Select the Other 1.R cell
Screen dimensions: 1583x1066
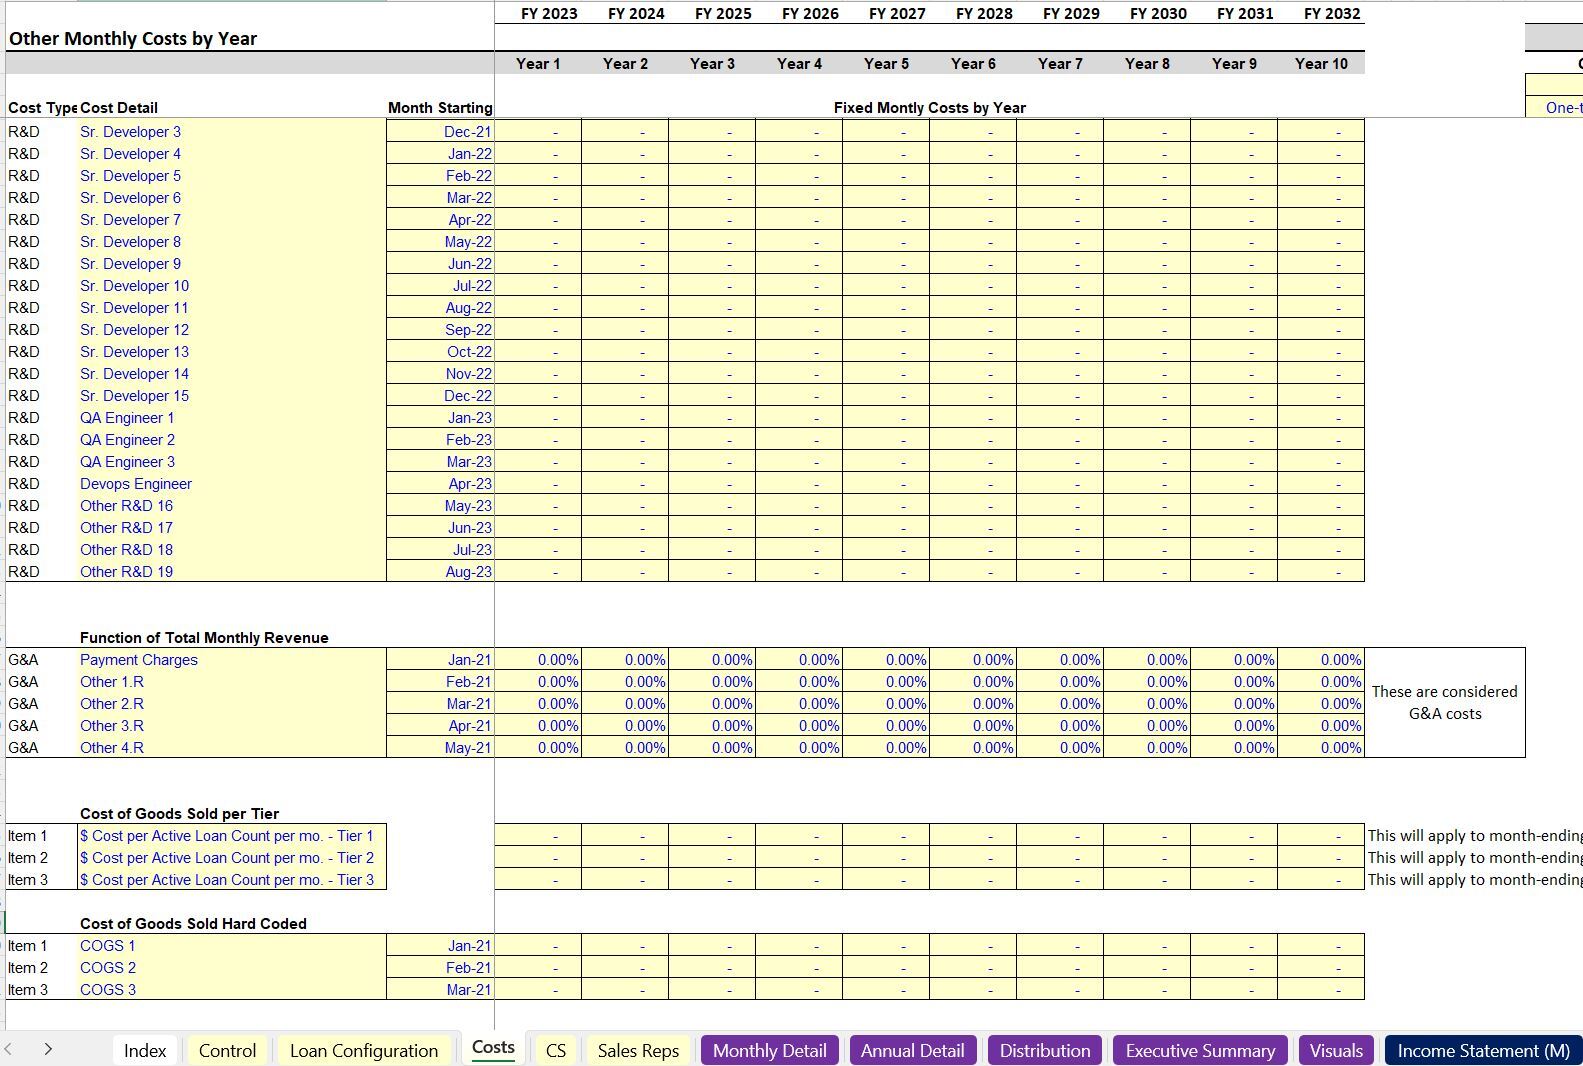pos(232,681)
